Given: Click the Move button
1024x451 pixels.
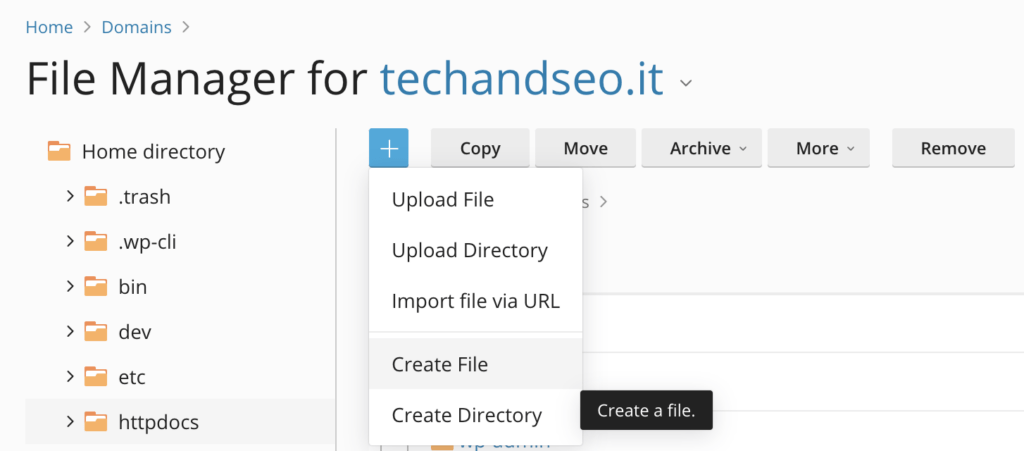Looking at the screenshot, I should [586, 148].
